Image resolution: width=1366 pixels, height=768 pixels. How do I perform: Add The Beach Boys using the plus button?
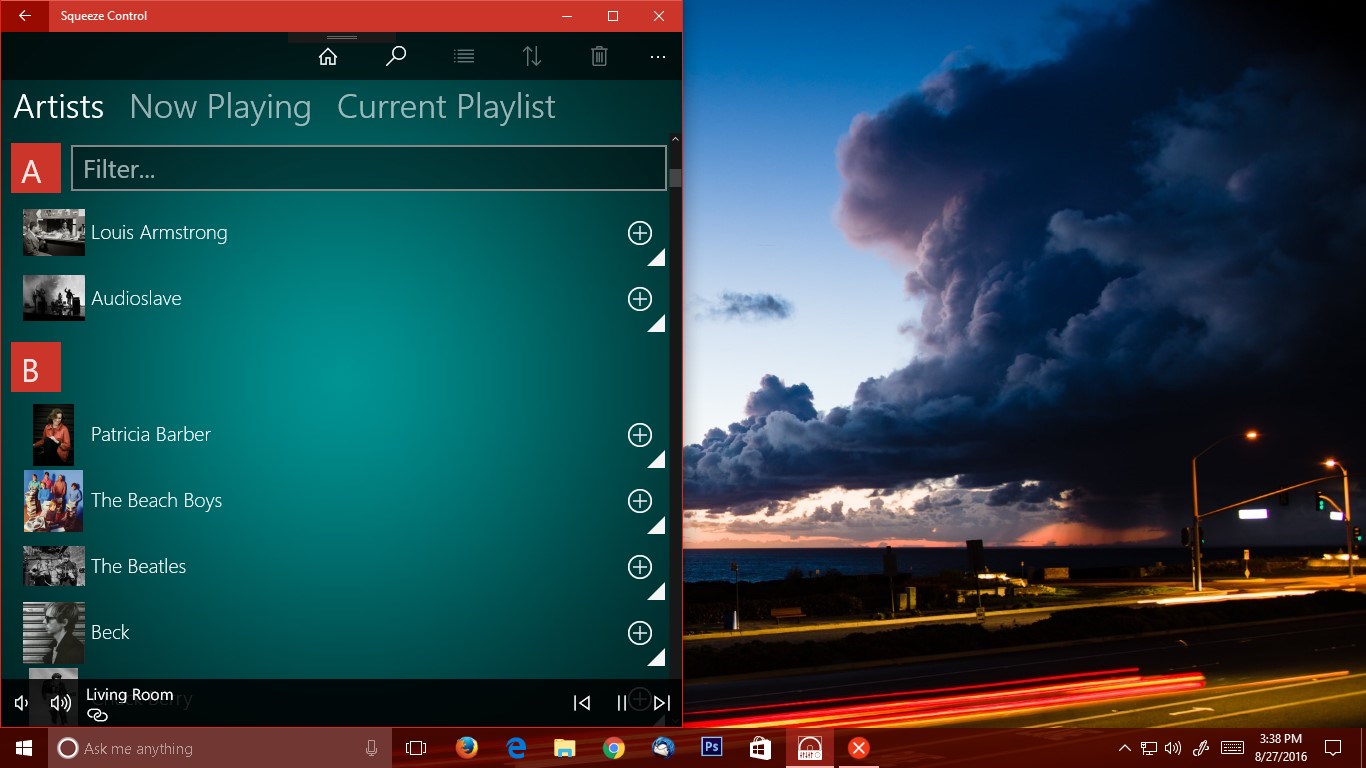640,501
